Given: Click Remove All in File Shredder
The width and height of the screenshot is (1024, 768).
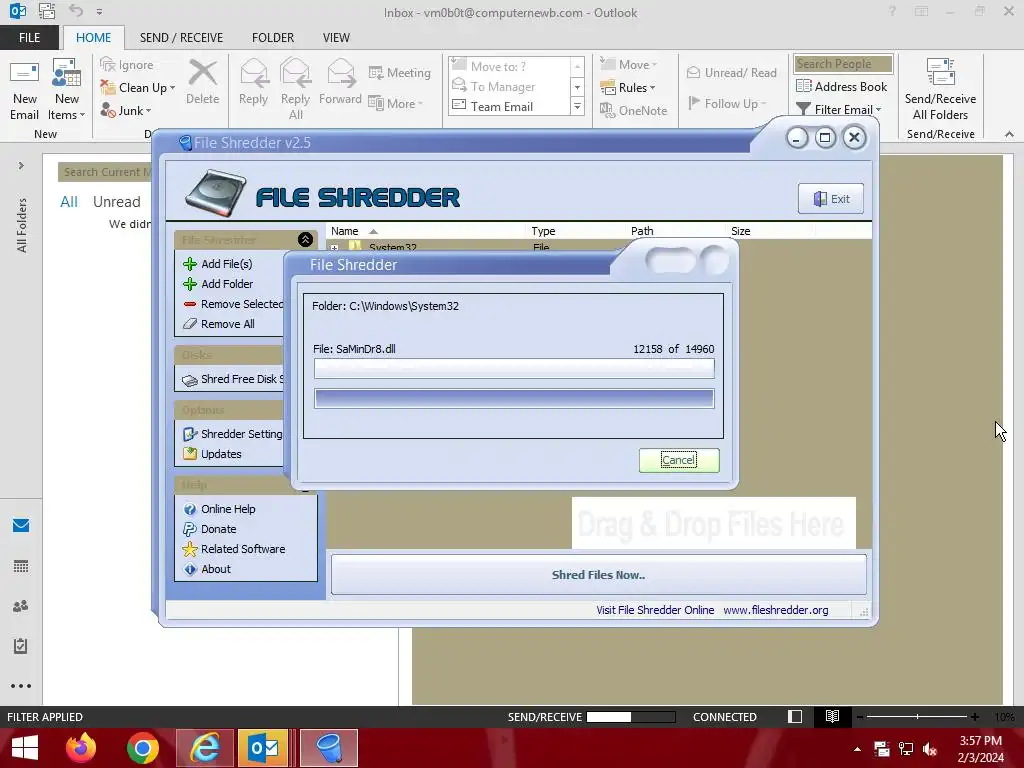Looking at the screenshot, I should coord(219,324).
